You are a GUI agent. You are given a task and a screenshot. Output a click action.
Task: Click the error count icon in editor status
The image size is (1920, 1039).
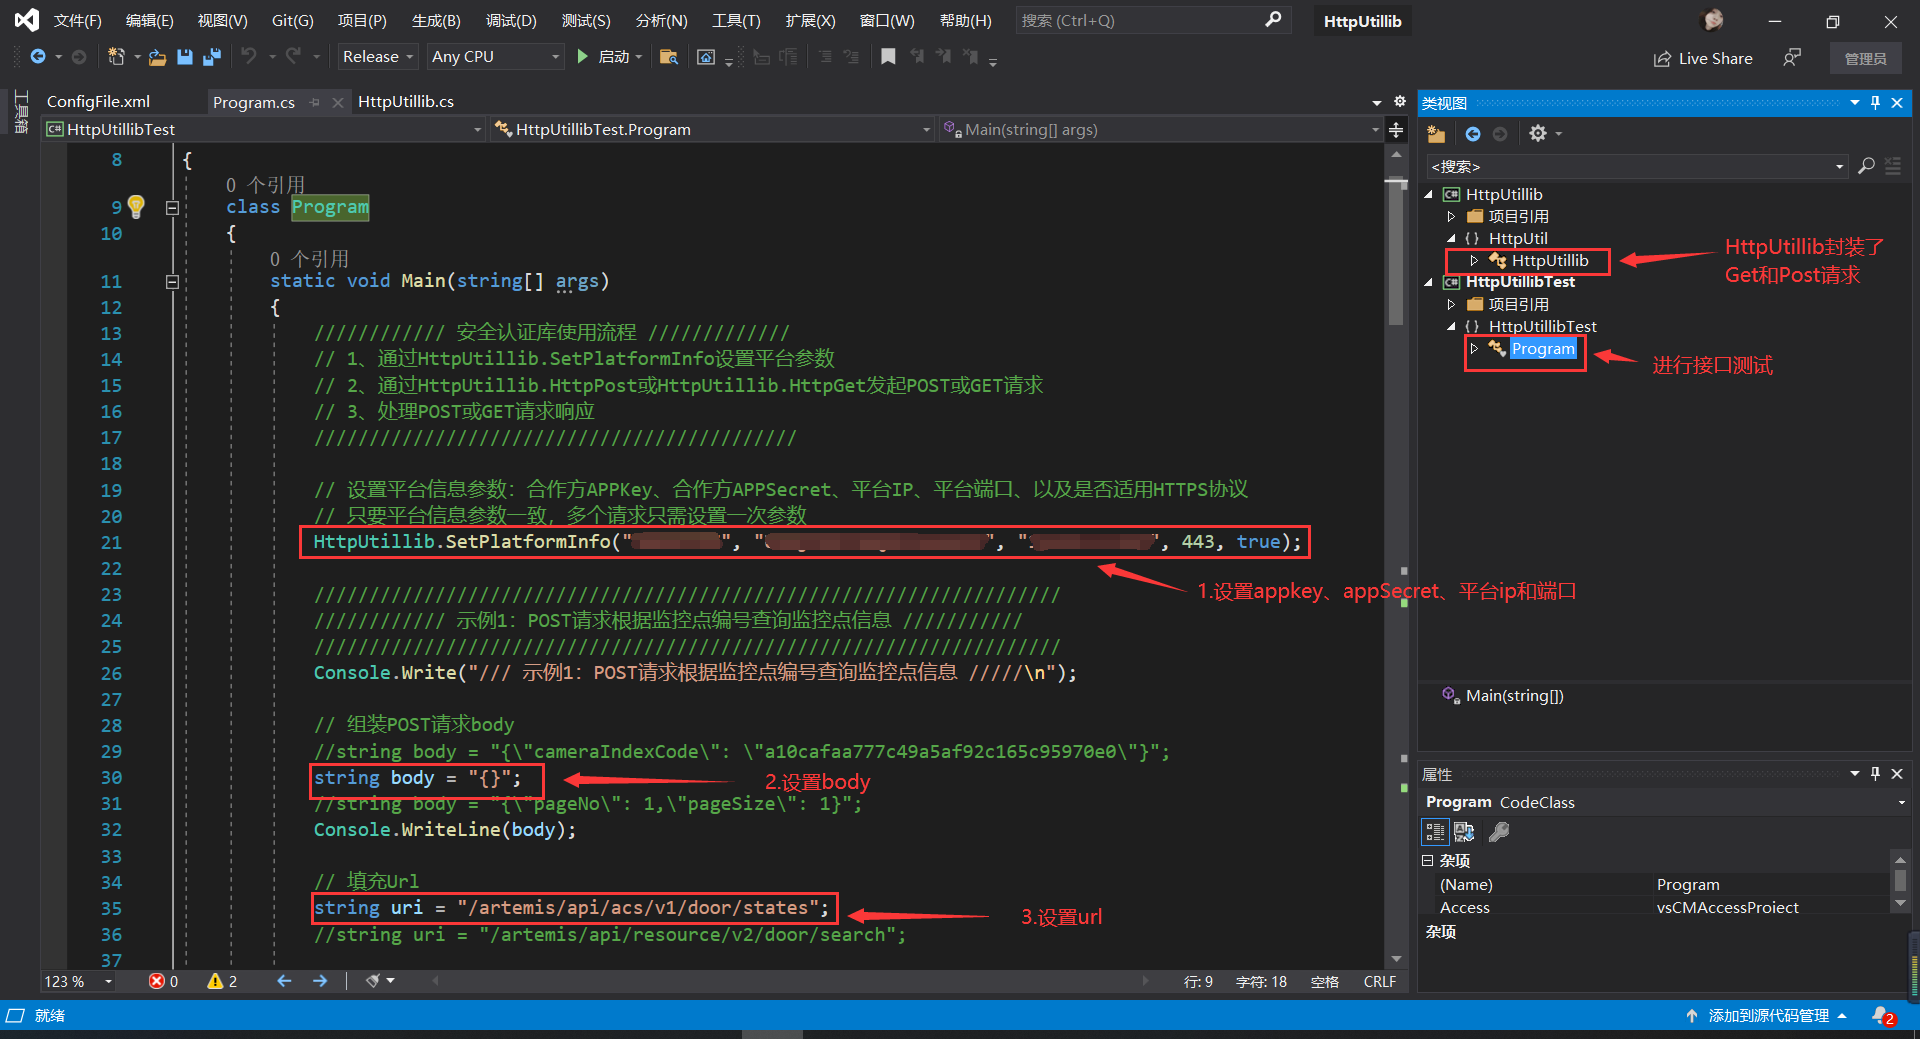[x=157, y=981]
